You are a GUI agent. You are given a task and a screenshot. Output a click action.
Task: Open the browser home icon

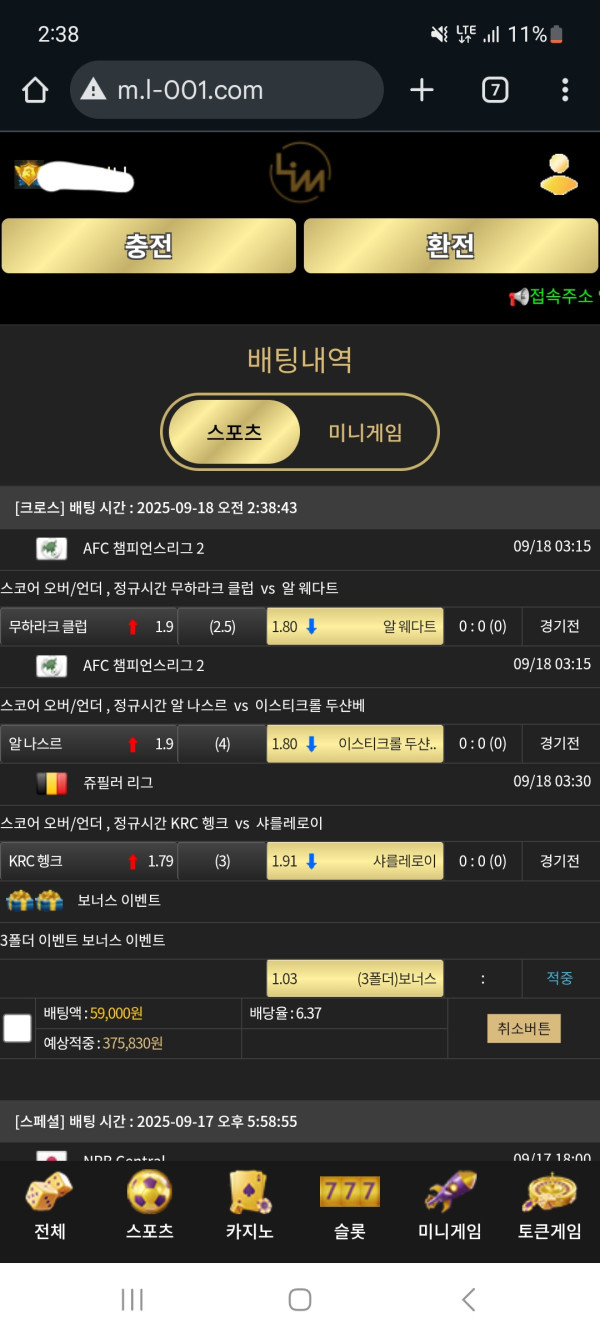tap(35, 91)
